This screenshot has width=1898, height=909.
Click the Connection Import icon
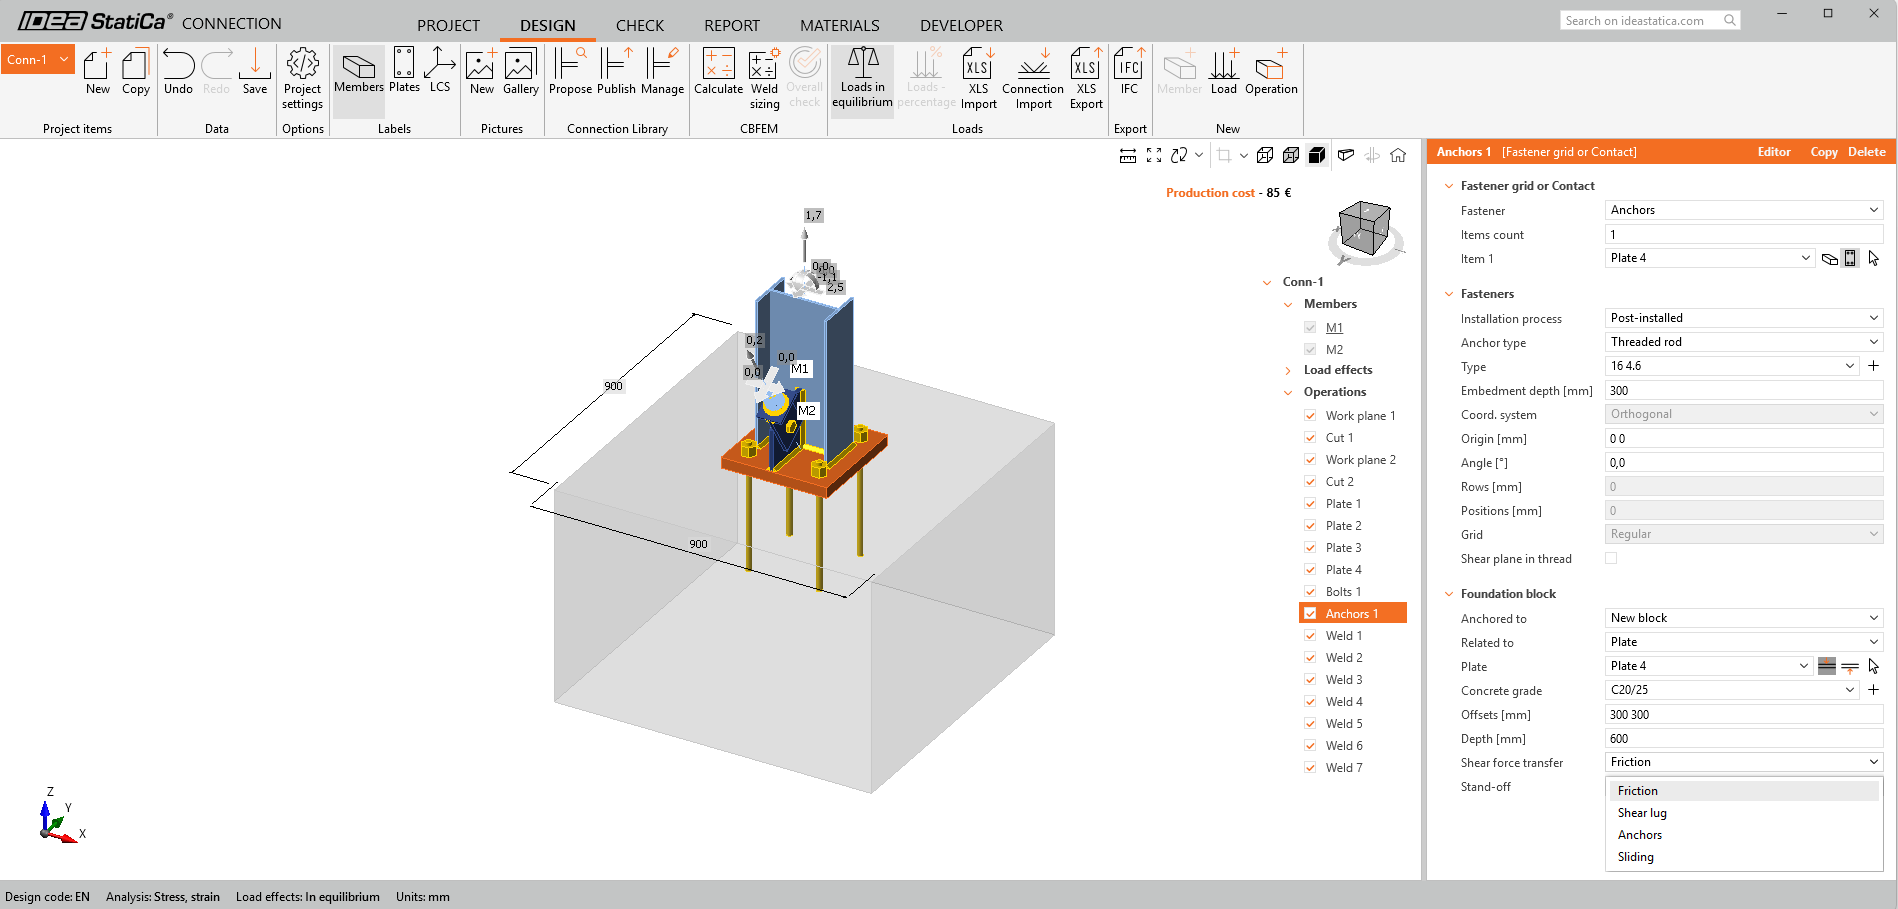click(1033, 78)
